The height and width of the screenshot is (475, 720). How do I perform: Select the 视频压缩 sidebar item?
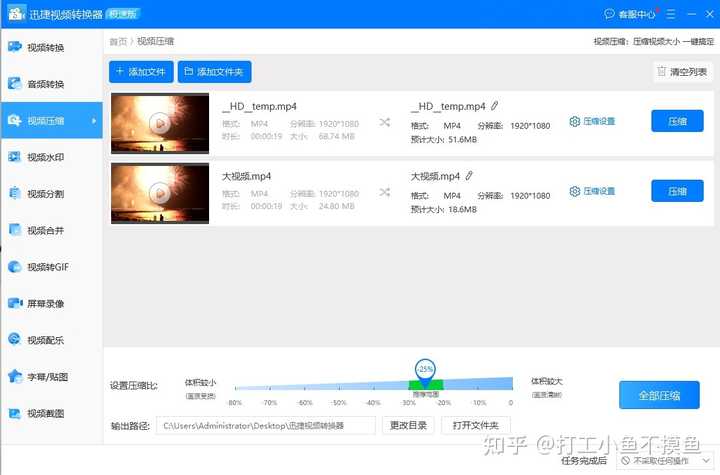click(x=51, y=120)
